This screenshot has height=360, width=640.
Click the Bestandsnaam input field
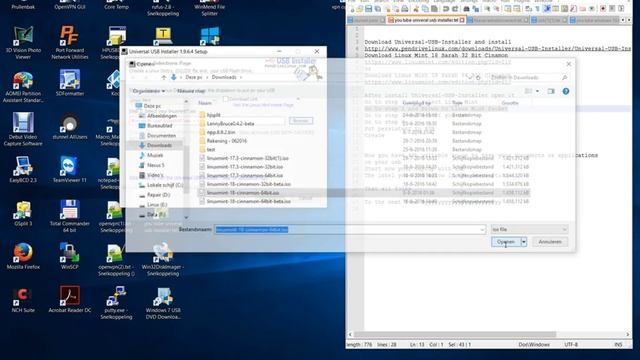350,230
